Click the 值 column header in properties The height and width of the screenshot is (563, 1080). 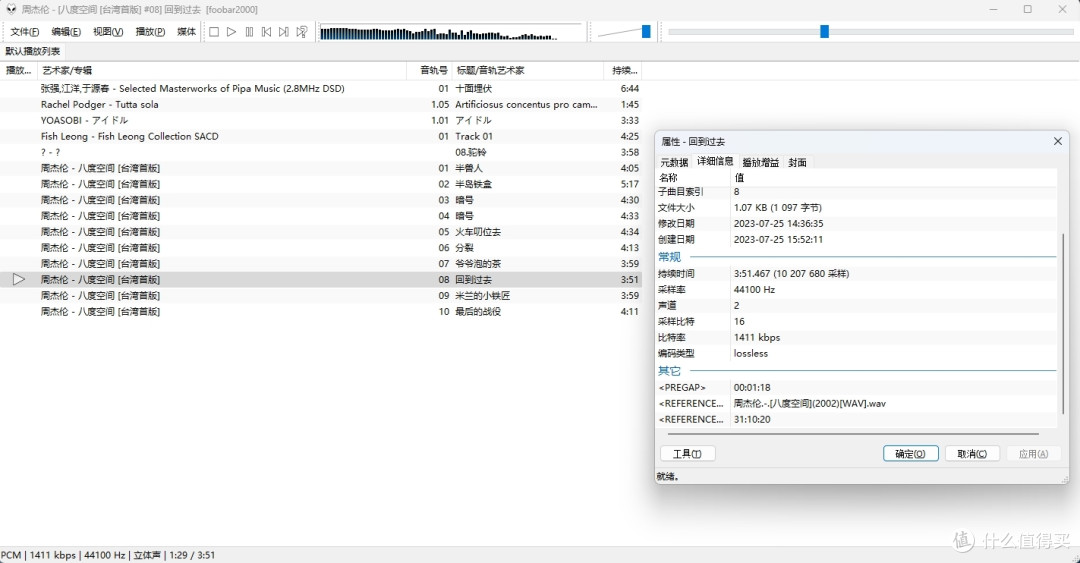(x=893, y=177)
